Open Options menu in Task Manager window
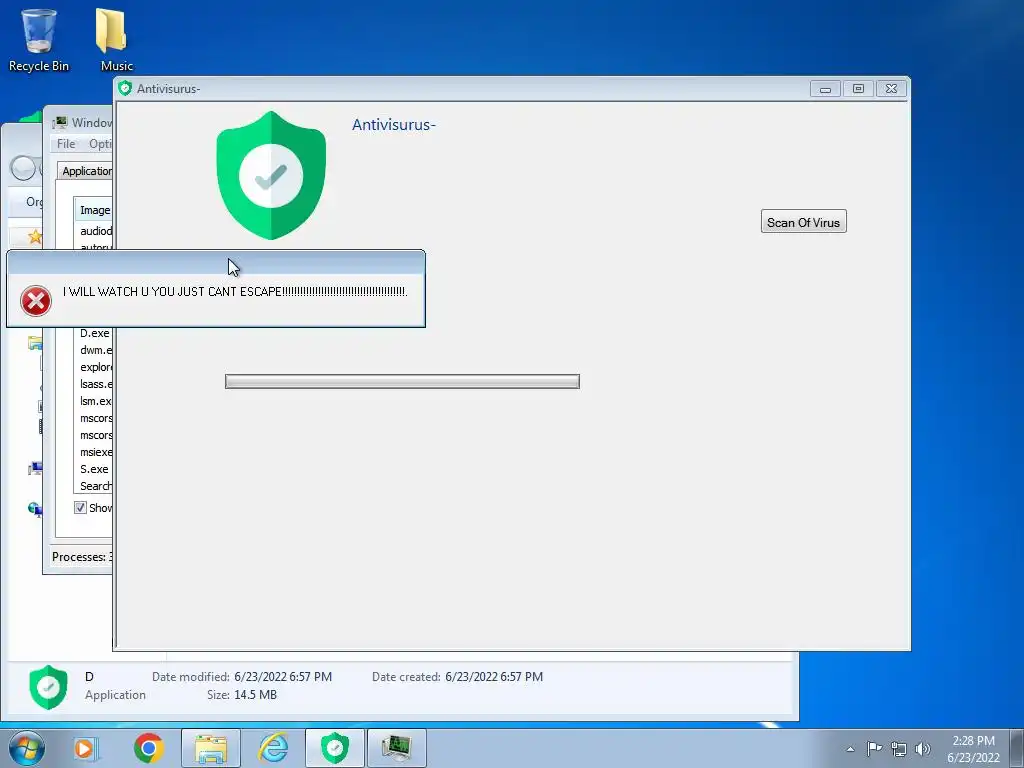This screenshot has width=1024, height=768. click(x=101, y=144)
